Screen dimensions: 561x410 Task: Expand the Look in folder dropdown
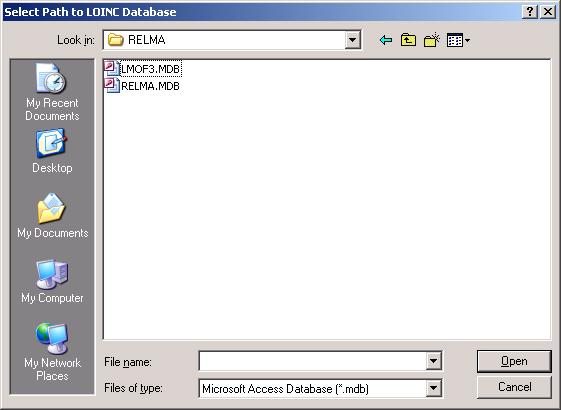tap(353, 40)
